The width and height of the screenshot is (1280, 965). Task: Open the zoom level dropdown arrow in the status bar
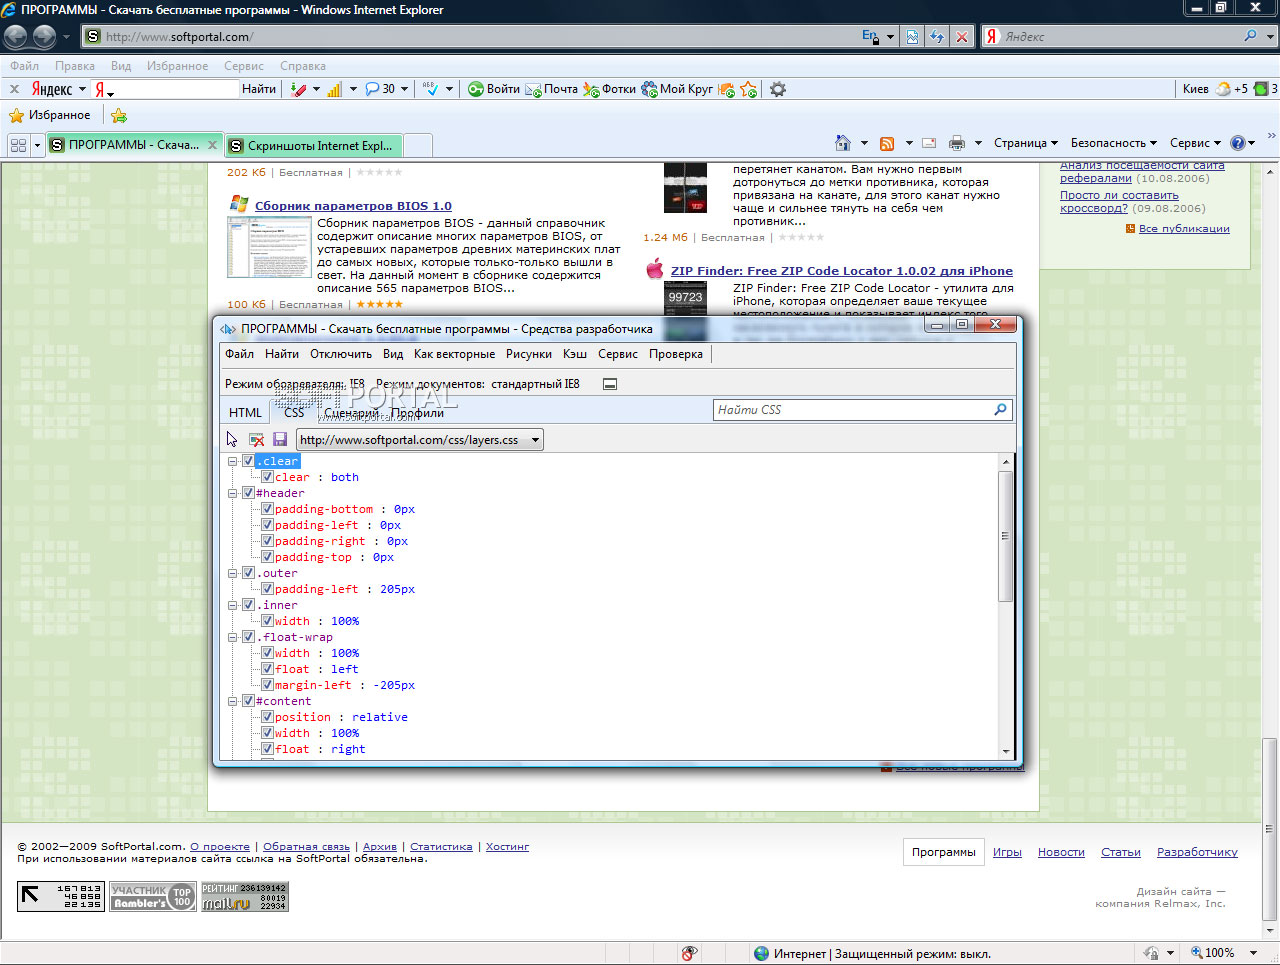(x=1254, y=953)
